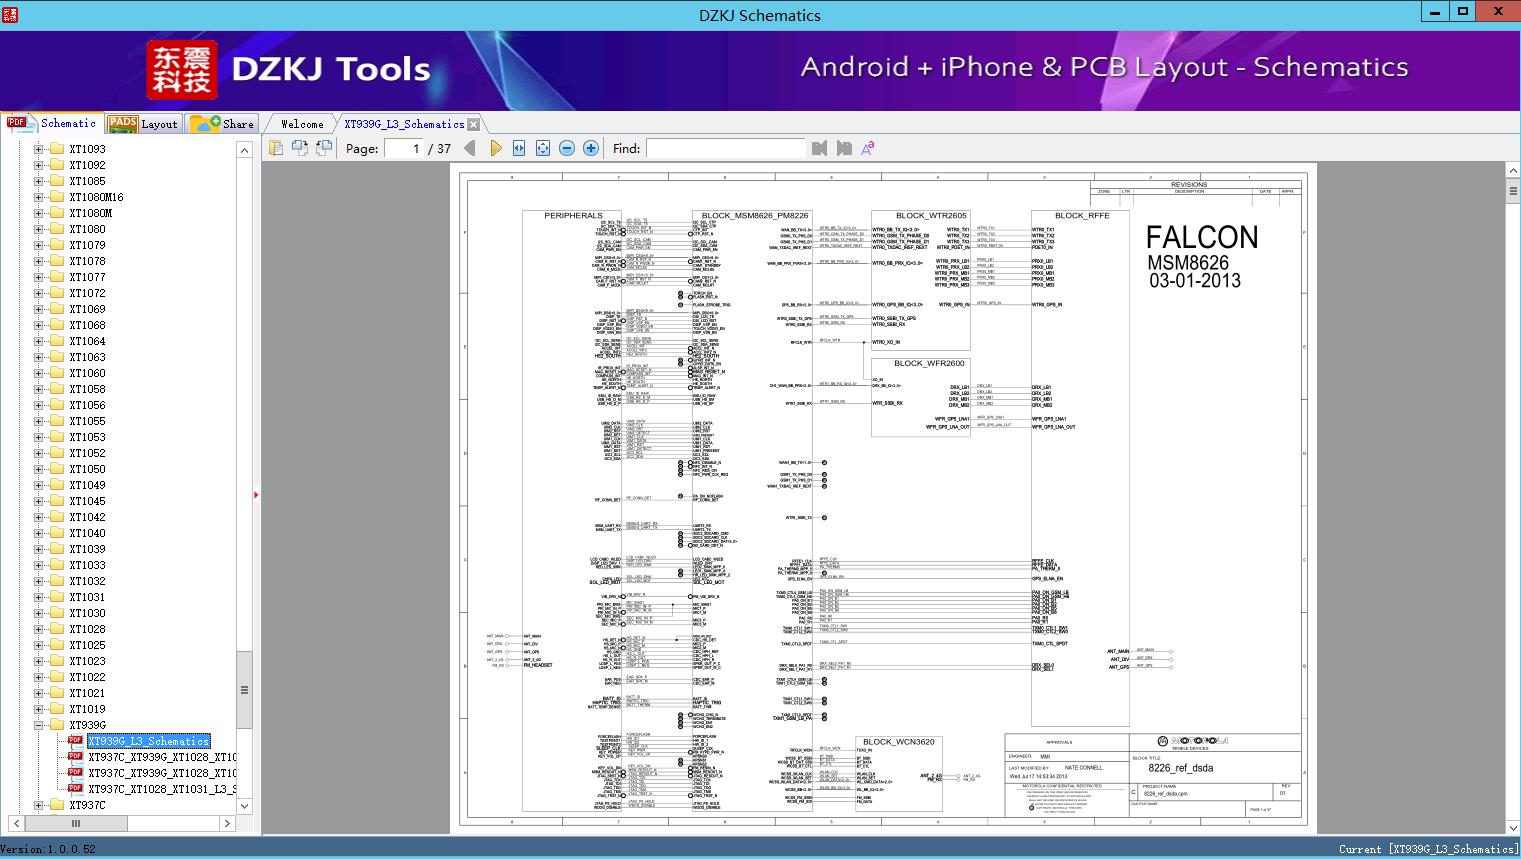Image resolution: width=1521 pixels, height=859 pixels.
Task: Click the tree panel scroll down arrow
Action: pyautogui.click(x=244, y=805)
